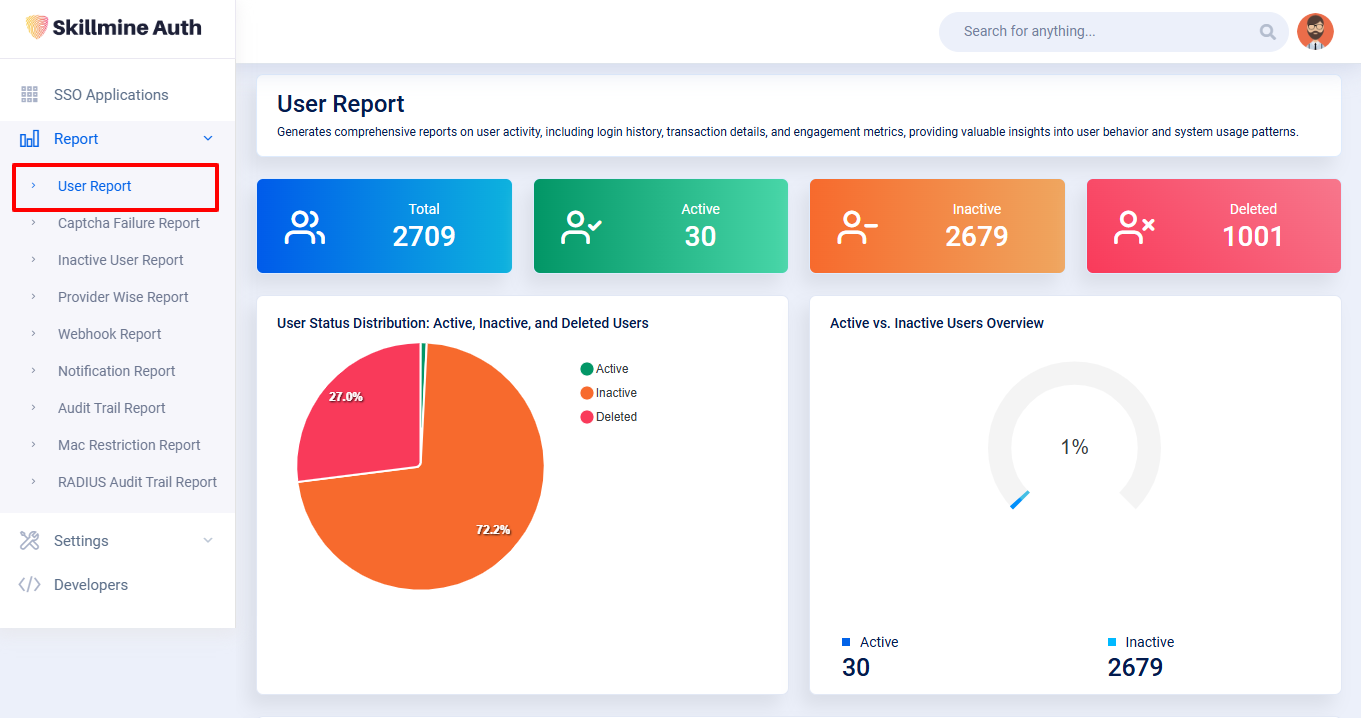The image size is (1361, 718).
Task: Expand the Settings menu chevron
Action: tap(208, 541)
